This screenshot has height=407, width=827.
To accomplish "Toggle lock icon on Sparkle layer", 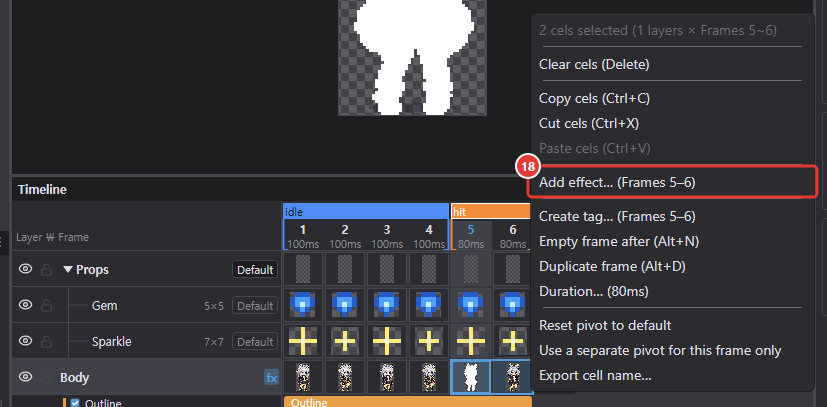I will tap(46, 342).
